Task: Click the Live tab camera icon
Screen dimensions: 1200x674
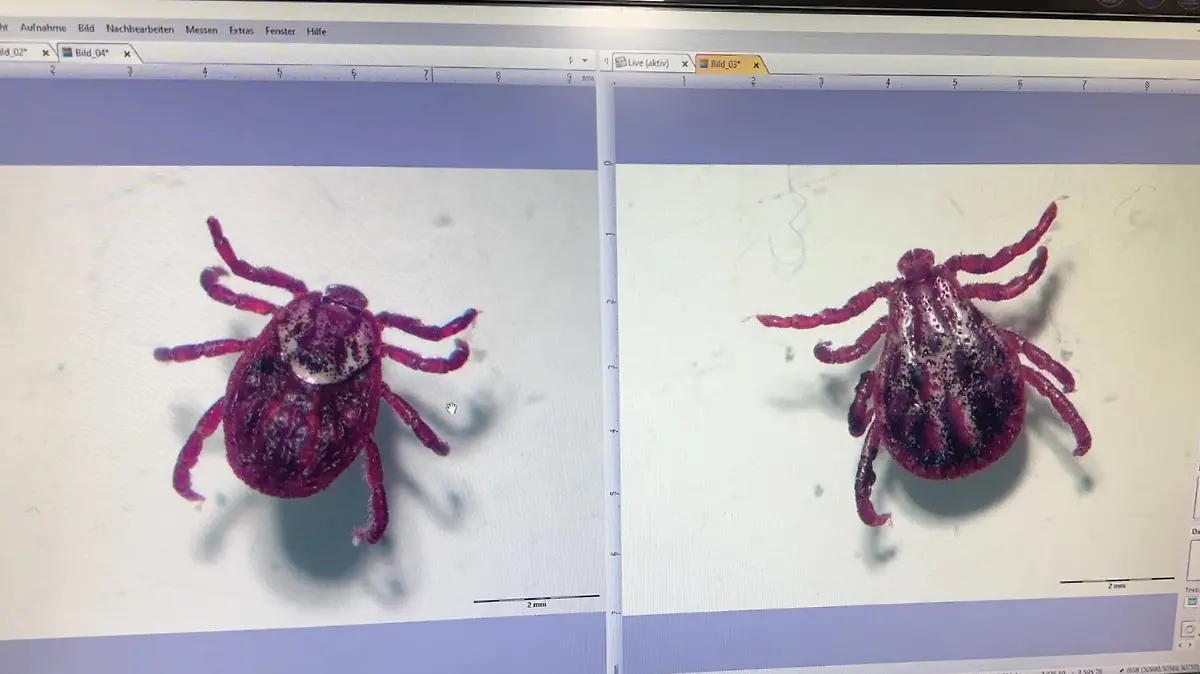Action: (620, 63)
